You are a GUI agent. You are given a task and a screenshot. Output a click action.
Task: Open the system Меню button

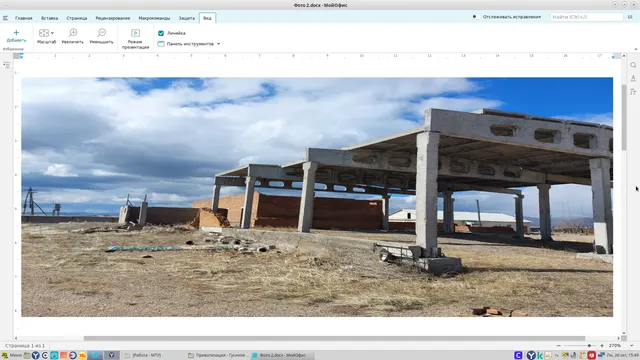(11, 355)
